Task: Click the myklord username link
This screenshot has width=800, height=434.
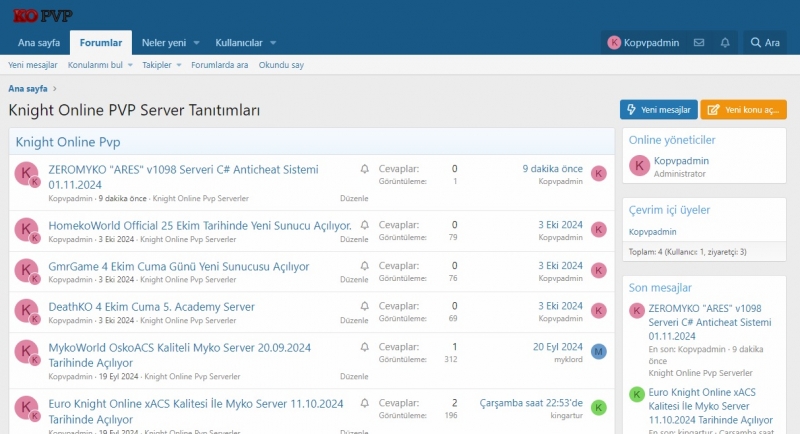Action: [x=568, y=360]
